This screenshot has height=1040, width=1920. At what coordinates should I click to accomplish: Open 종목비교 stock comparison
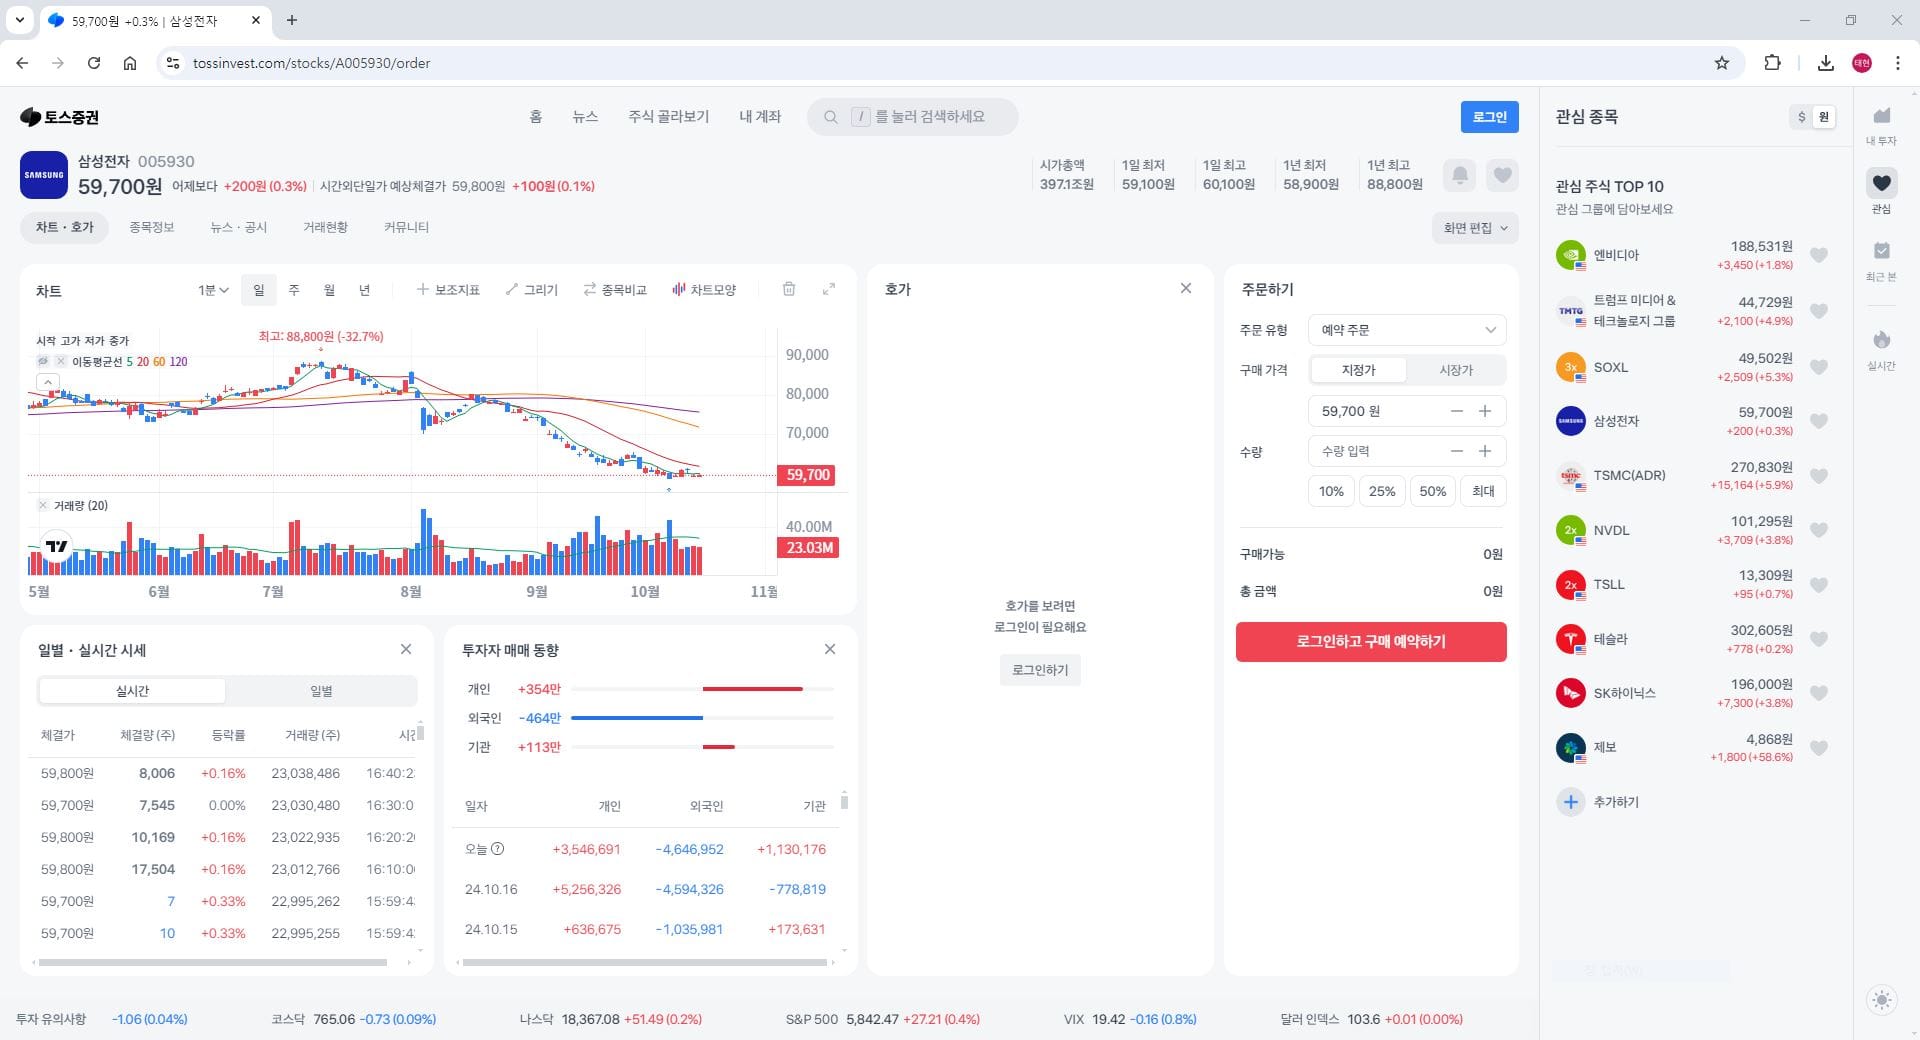[x=615, y=290]
